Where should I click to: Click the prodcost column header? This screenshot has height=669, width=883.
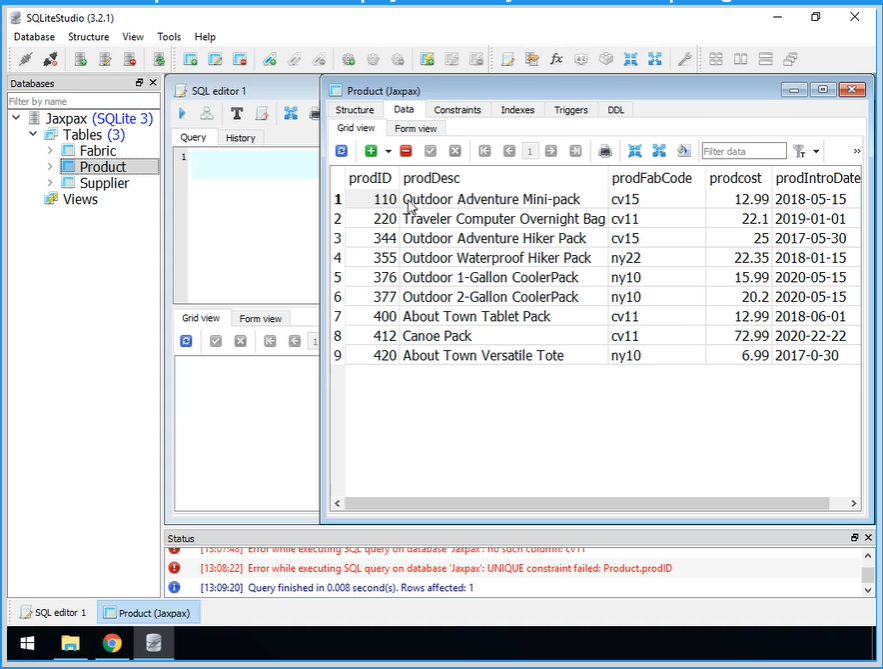click(735, 178)
